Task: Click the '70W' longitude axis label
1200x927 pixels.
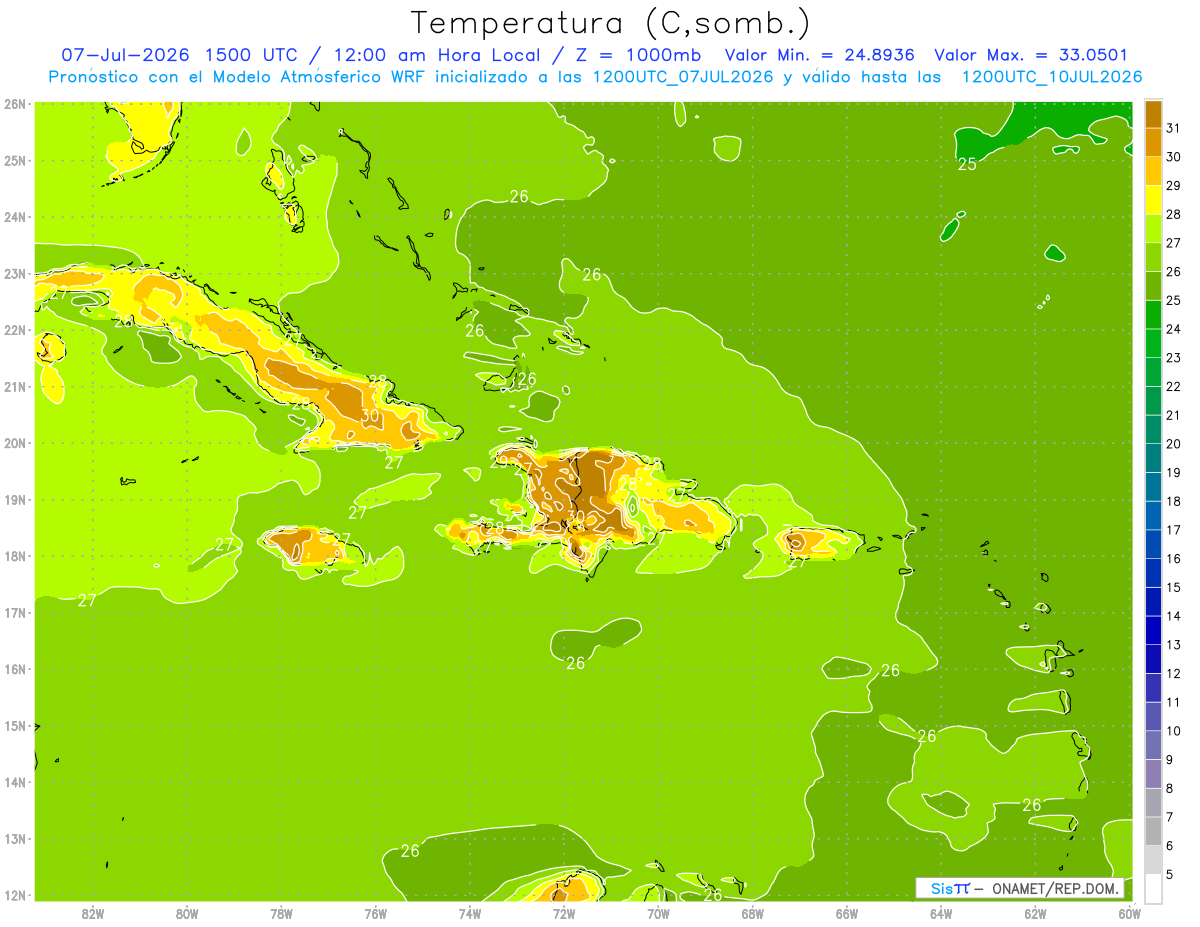Action: (658, 914)
